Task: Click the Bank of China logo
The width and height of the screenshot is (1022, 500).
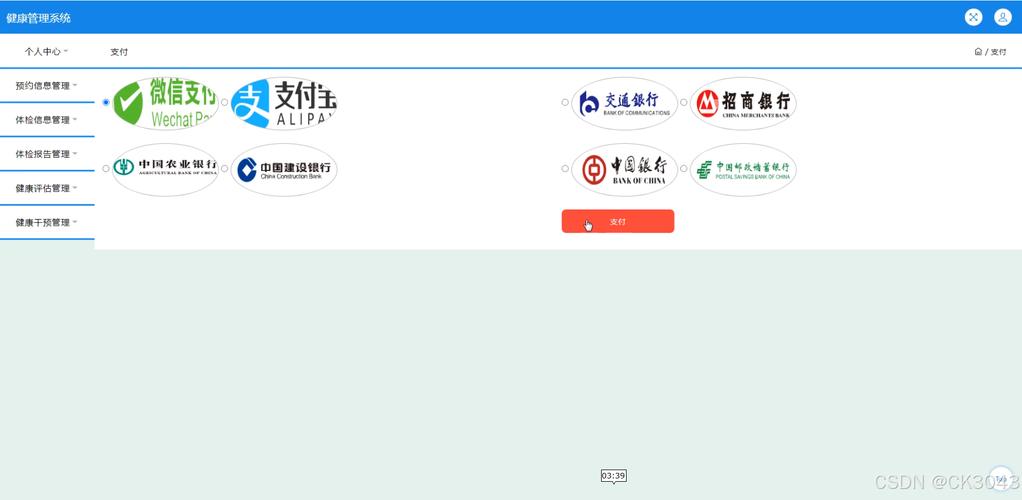Action: coord(624,169)
